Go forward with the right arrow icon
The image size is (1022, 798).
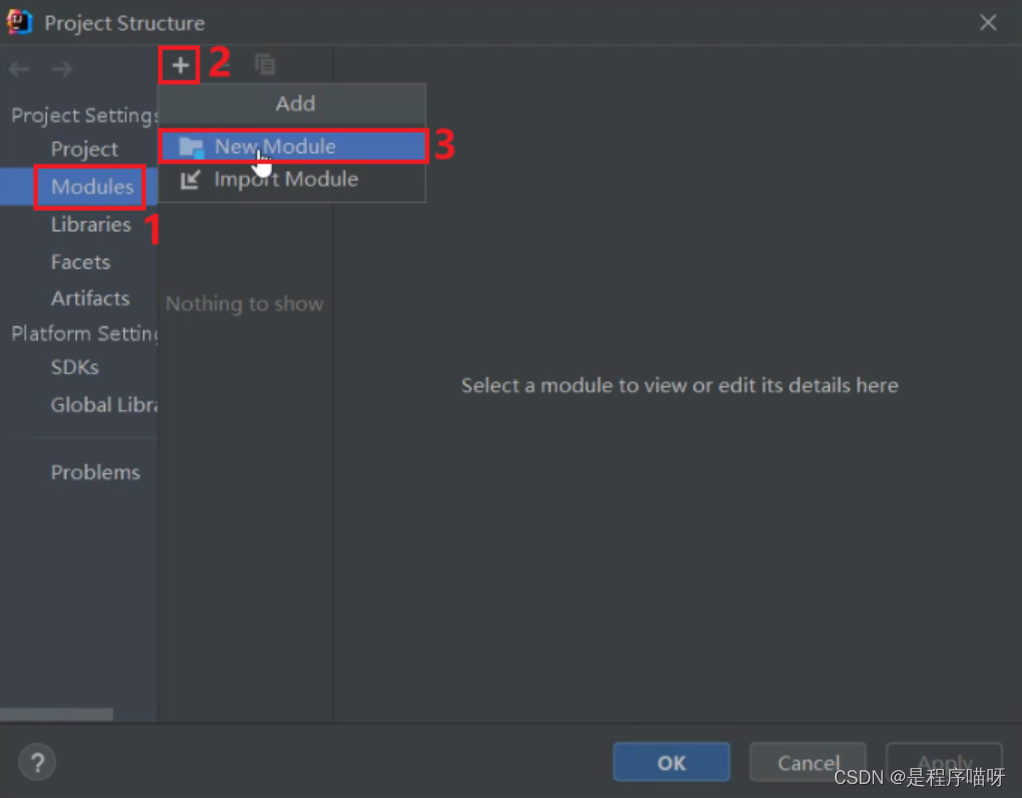61,68
